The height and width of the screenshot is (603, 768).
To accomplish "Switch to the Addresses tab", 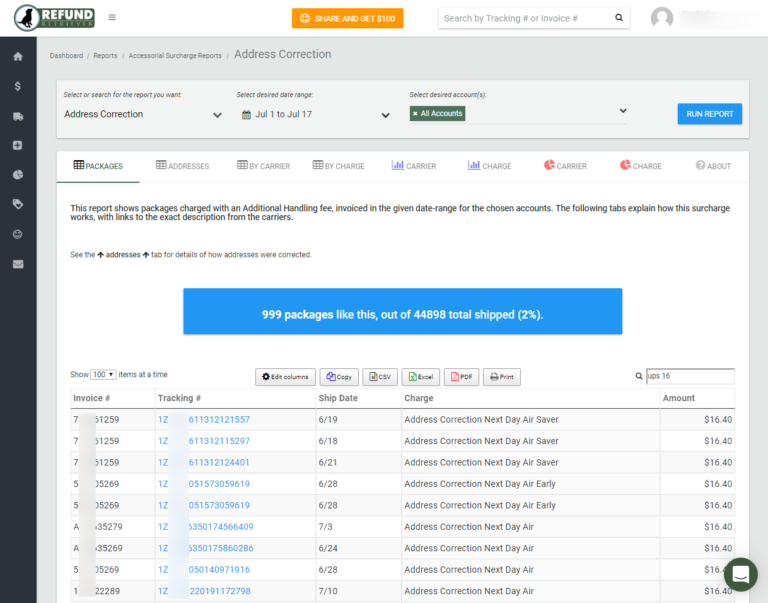I will click(x=182, y=166).
